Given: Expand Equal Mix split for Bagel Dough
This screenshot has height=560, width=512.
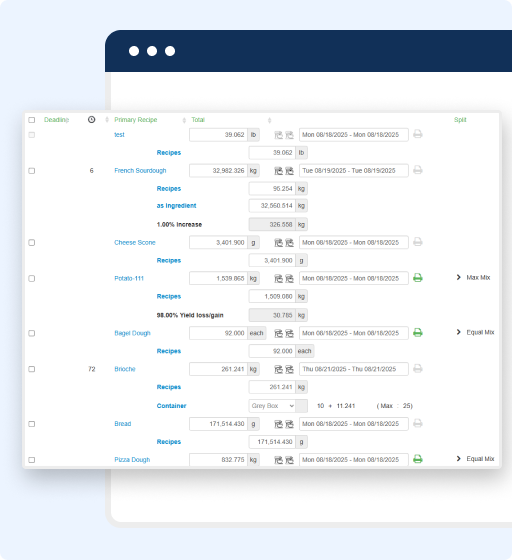Looking at the screenshot, I should (x=475, y=332).
